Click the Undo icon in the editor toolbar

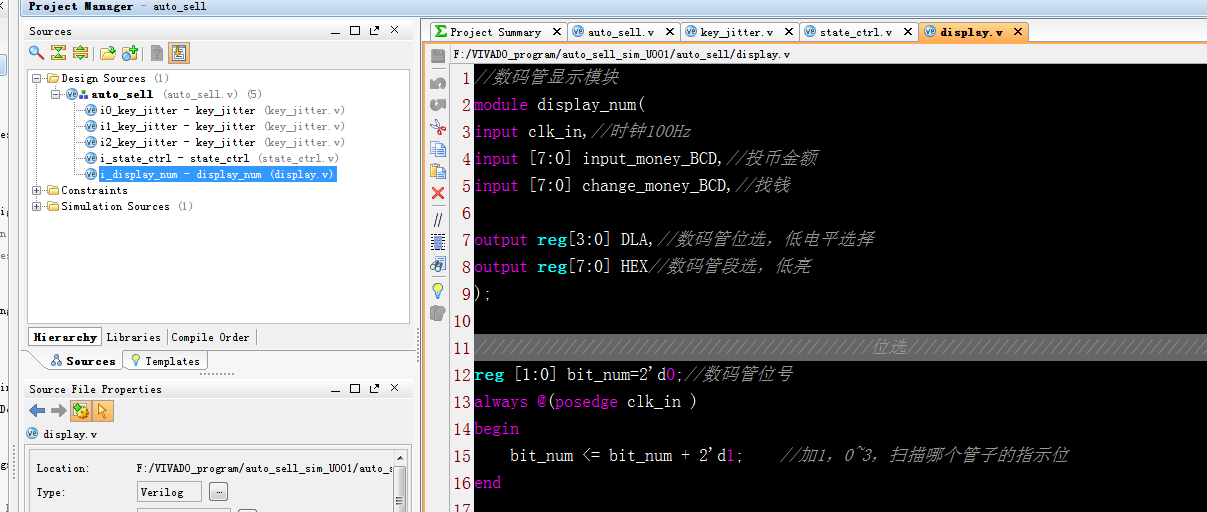click(438, 83)
